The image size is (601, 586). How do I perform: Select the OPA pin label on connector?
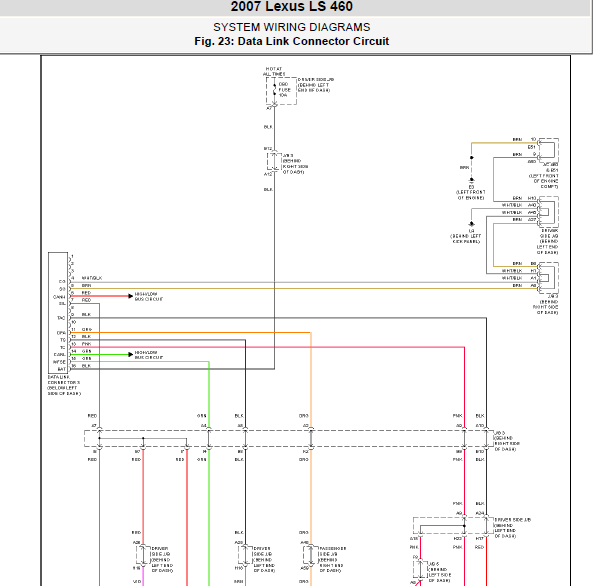click(61, 333)
